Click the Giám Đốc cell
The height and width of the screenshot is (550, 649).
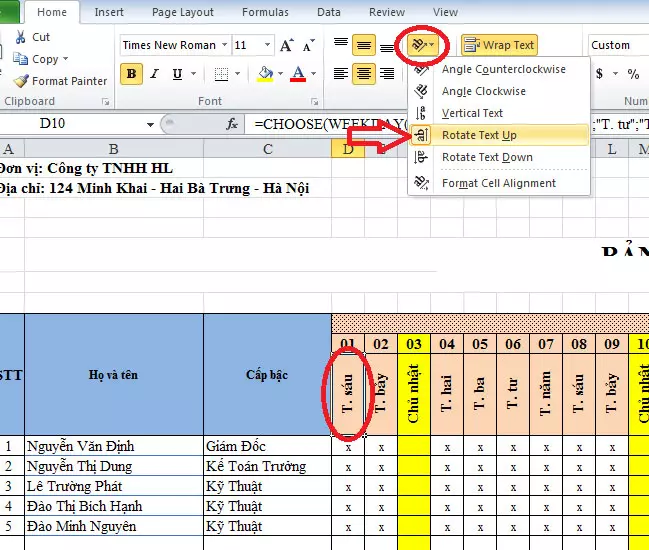click(267, 446)
